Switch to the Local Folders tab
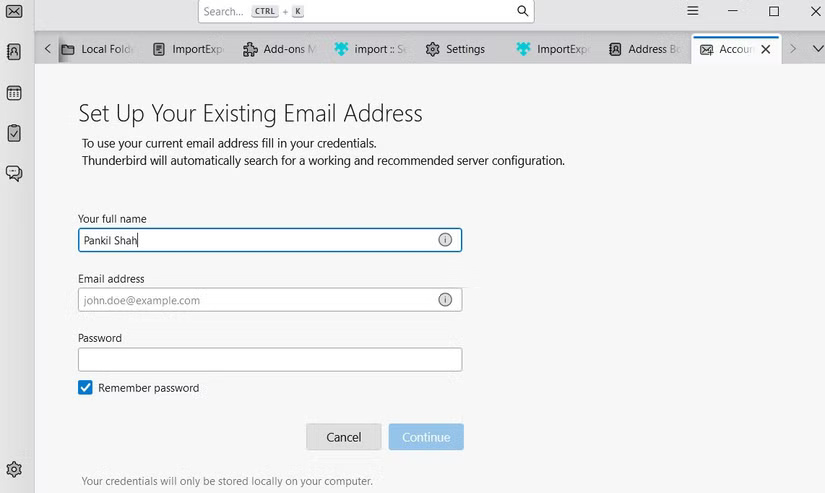825x493 pixels. 98,49
